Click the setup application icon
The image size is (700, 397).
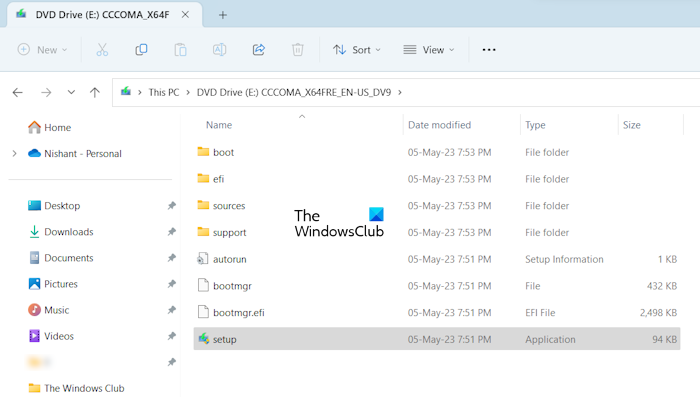(x=204, y=338)
